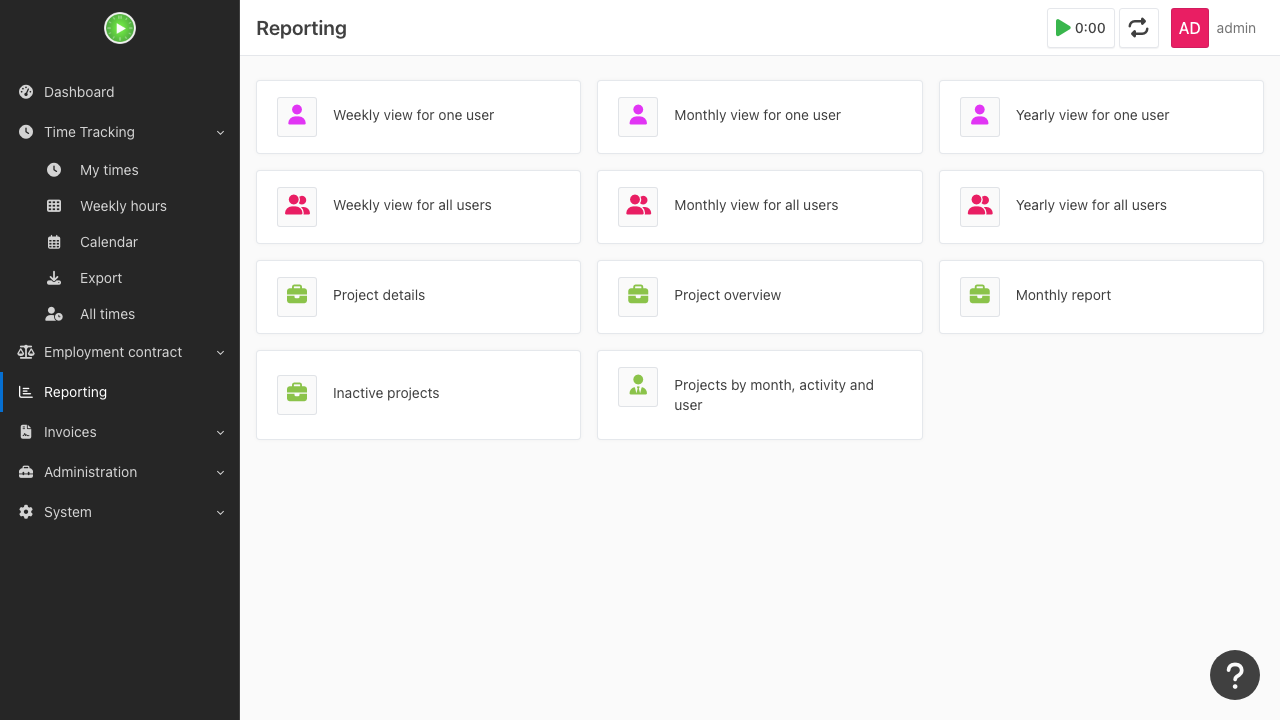Click the briefcase icon on Monthly report
The image size is (1280, 720).
(x=980, y=296)
